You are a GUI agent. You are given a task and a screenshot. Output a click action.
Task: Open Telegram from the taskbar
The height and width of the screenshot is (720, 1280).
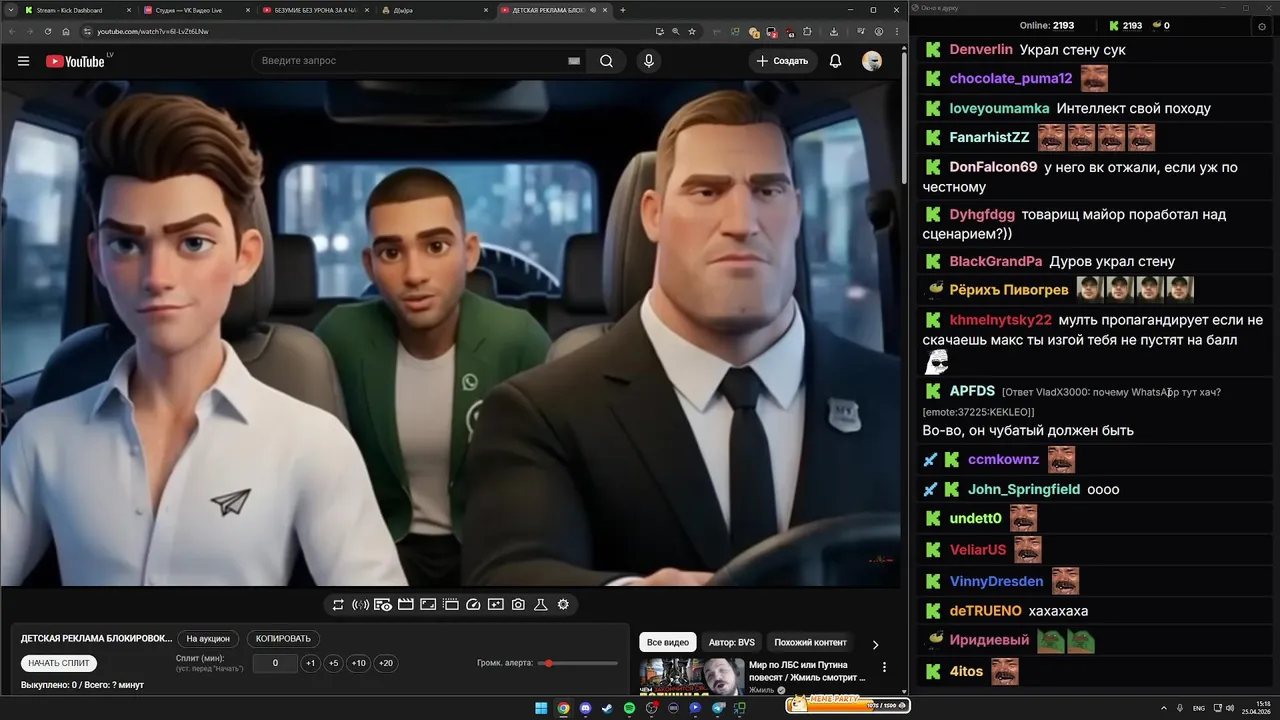pyautogui.click(x=717, y=708)
